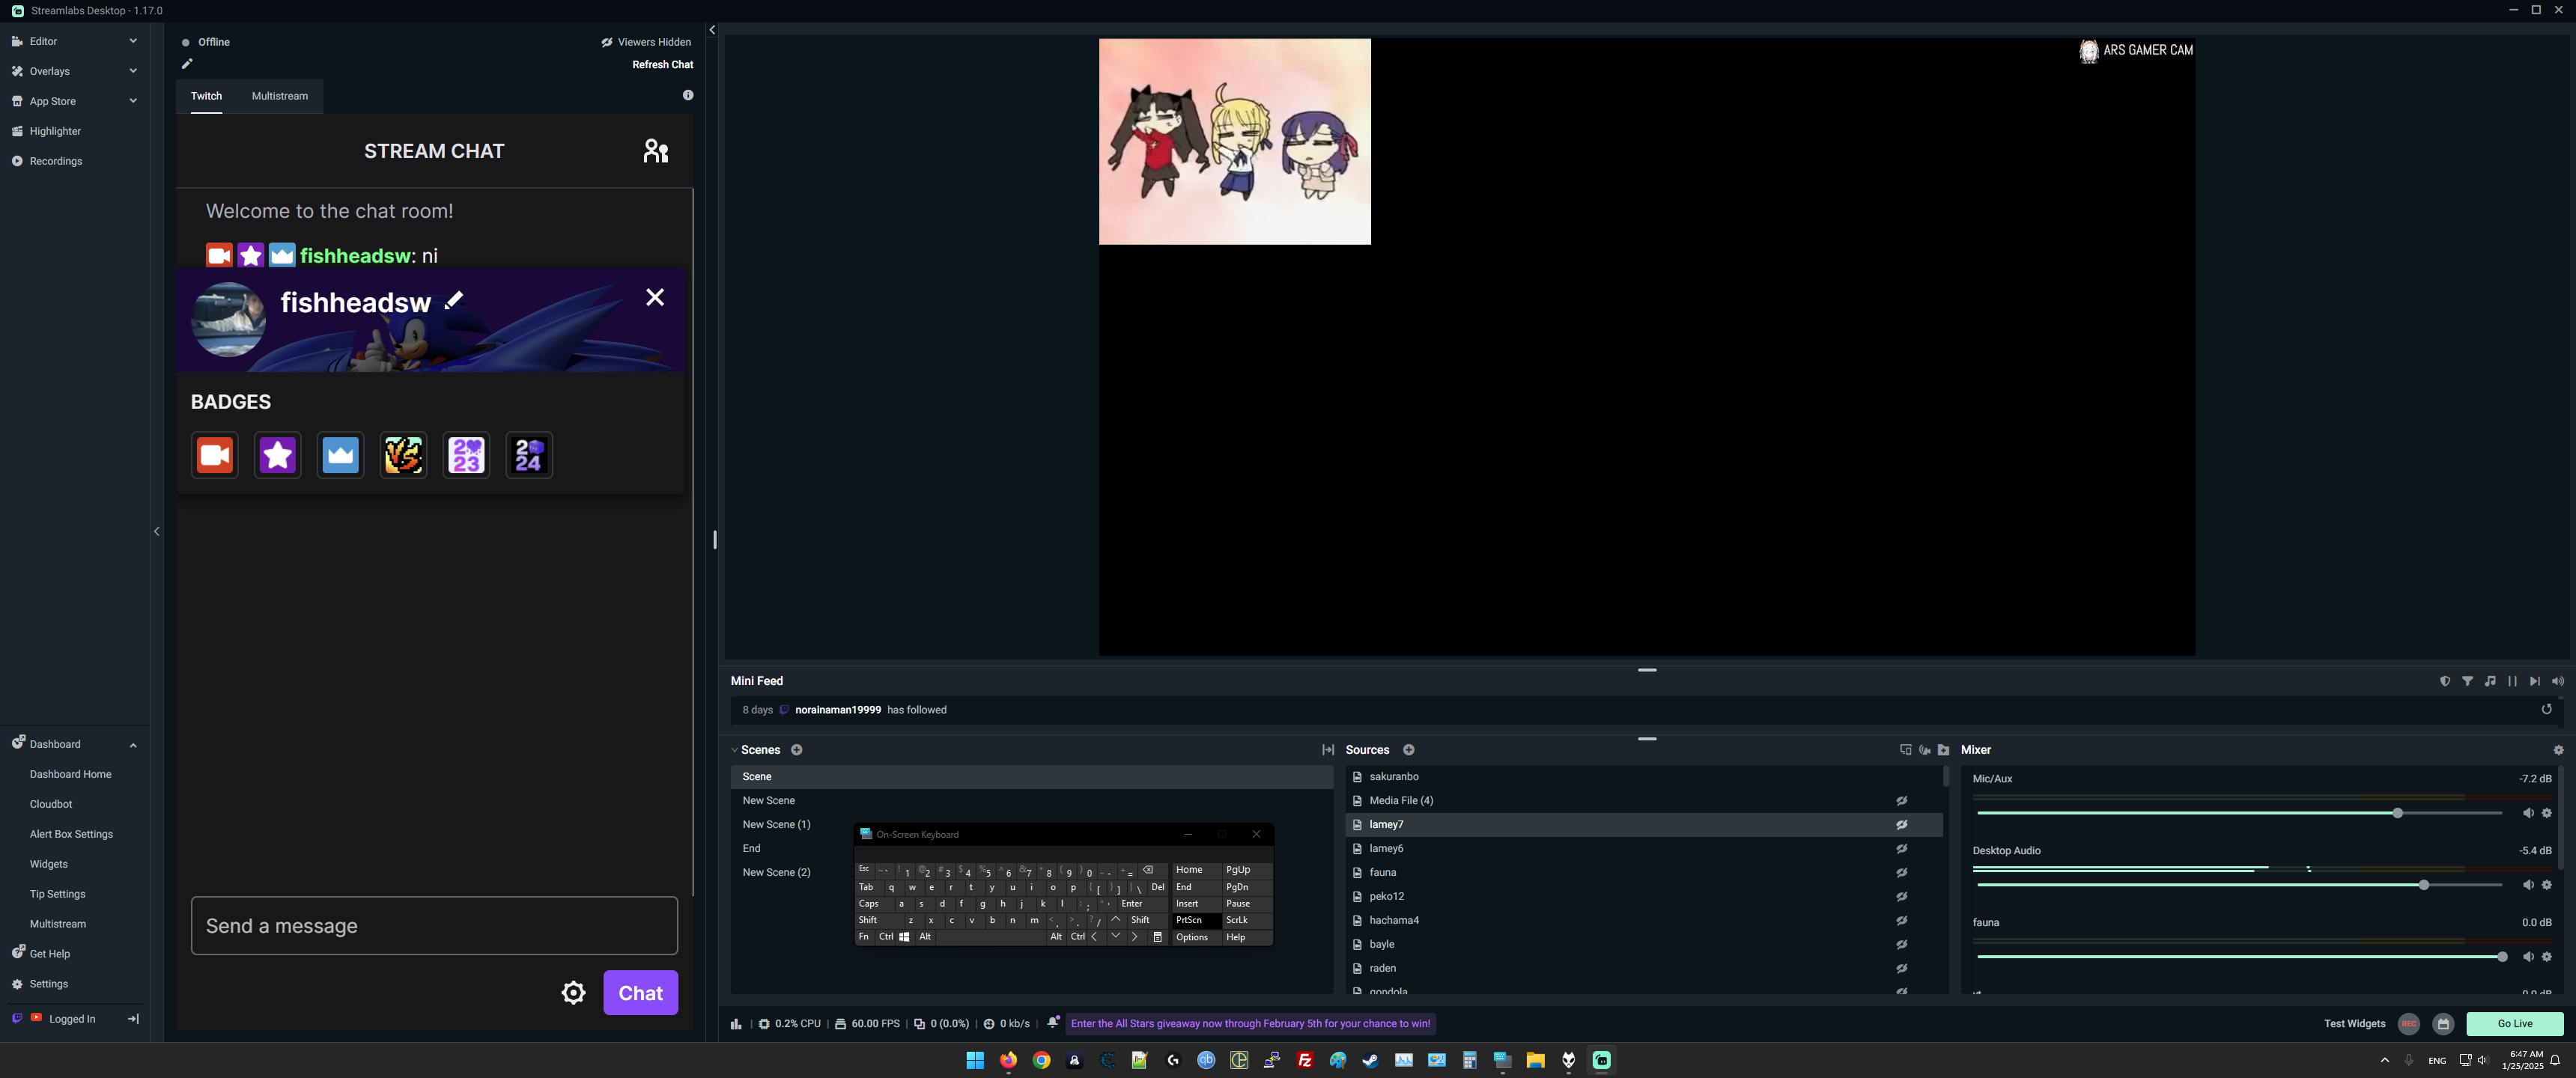Mute the Mic/Aux audio

[2528, 813]
